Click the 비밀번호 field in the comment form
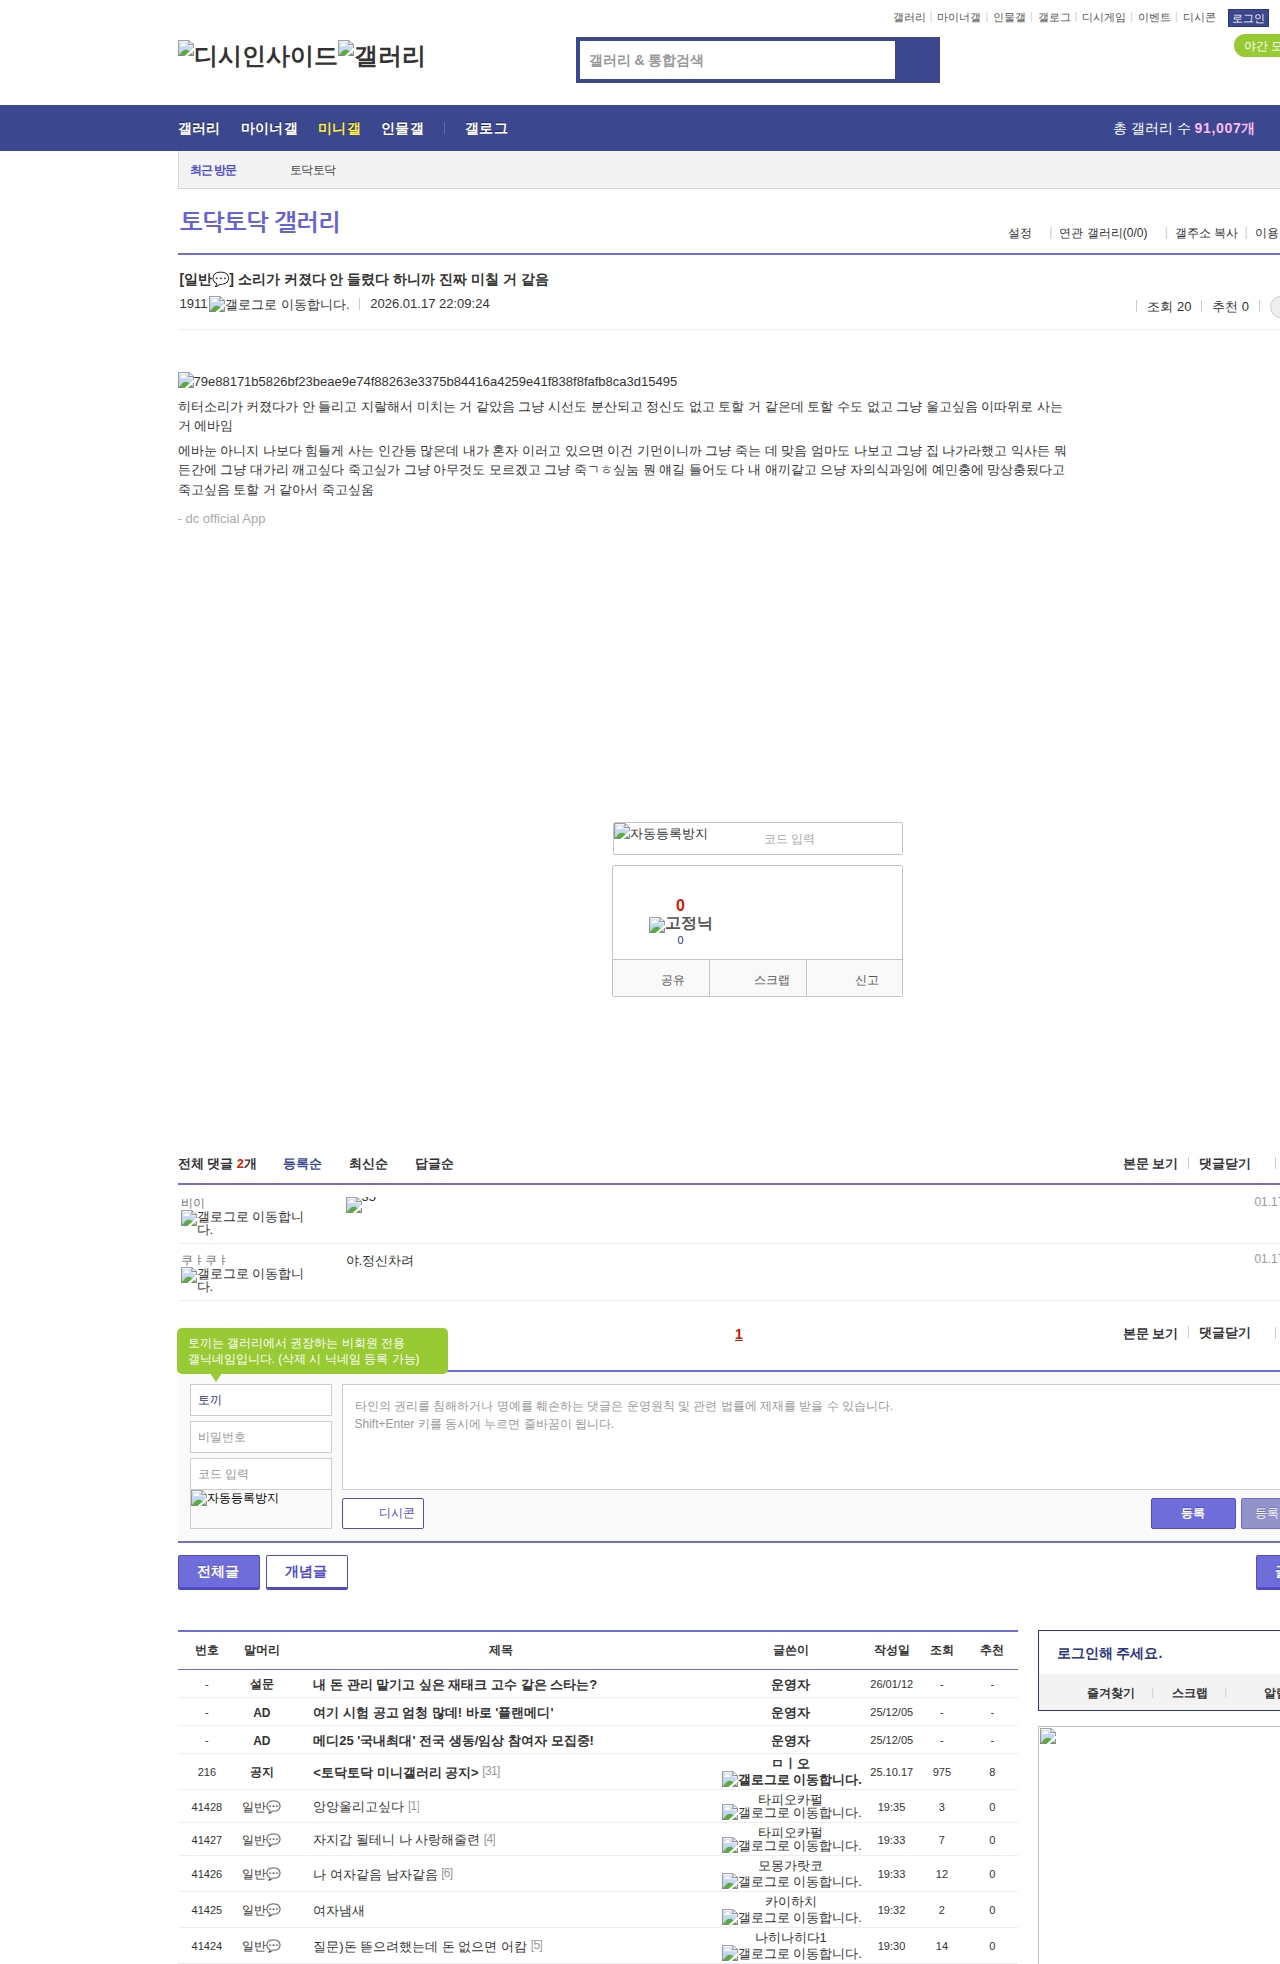The image size is (1280, 1964). [261, 1437]
